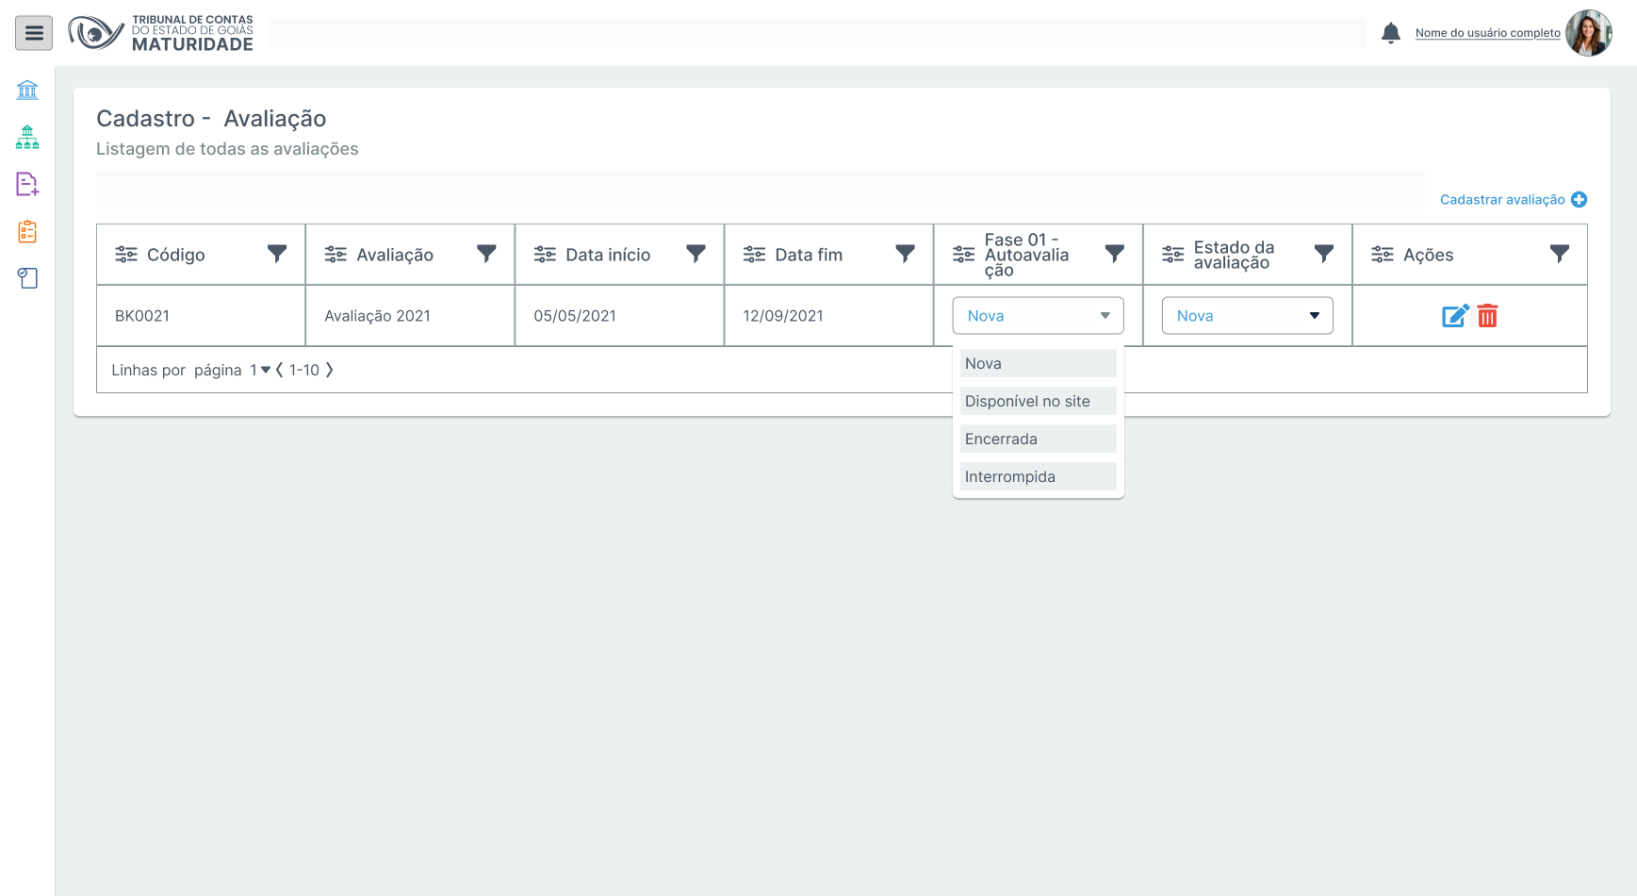Click the blue edit pencil icon

click(1454, 316)
